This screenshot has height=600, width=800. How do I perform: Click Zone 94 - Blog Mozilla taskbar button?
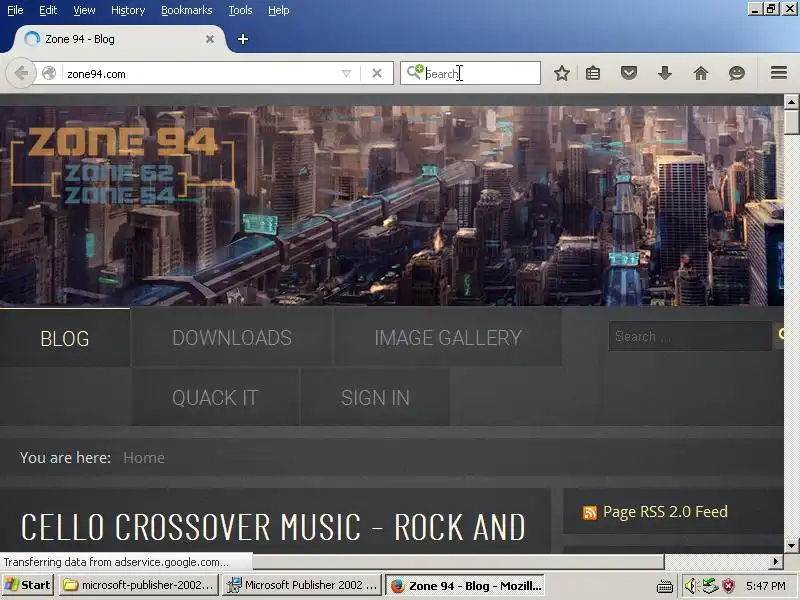pos(465,586)
